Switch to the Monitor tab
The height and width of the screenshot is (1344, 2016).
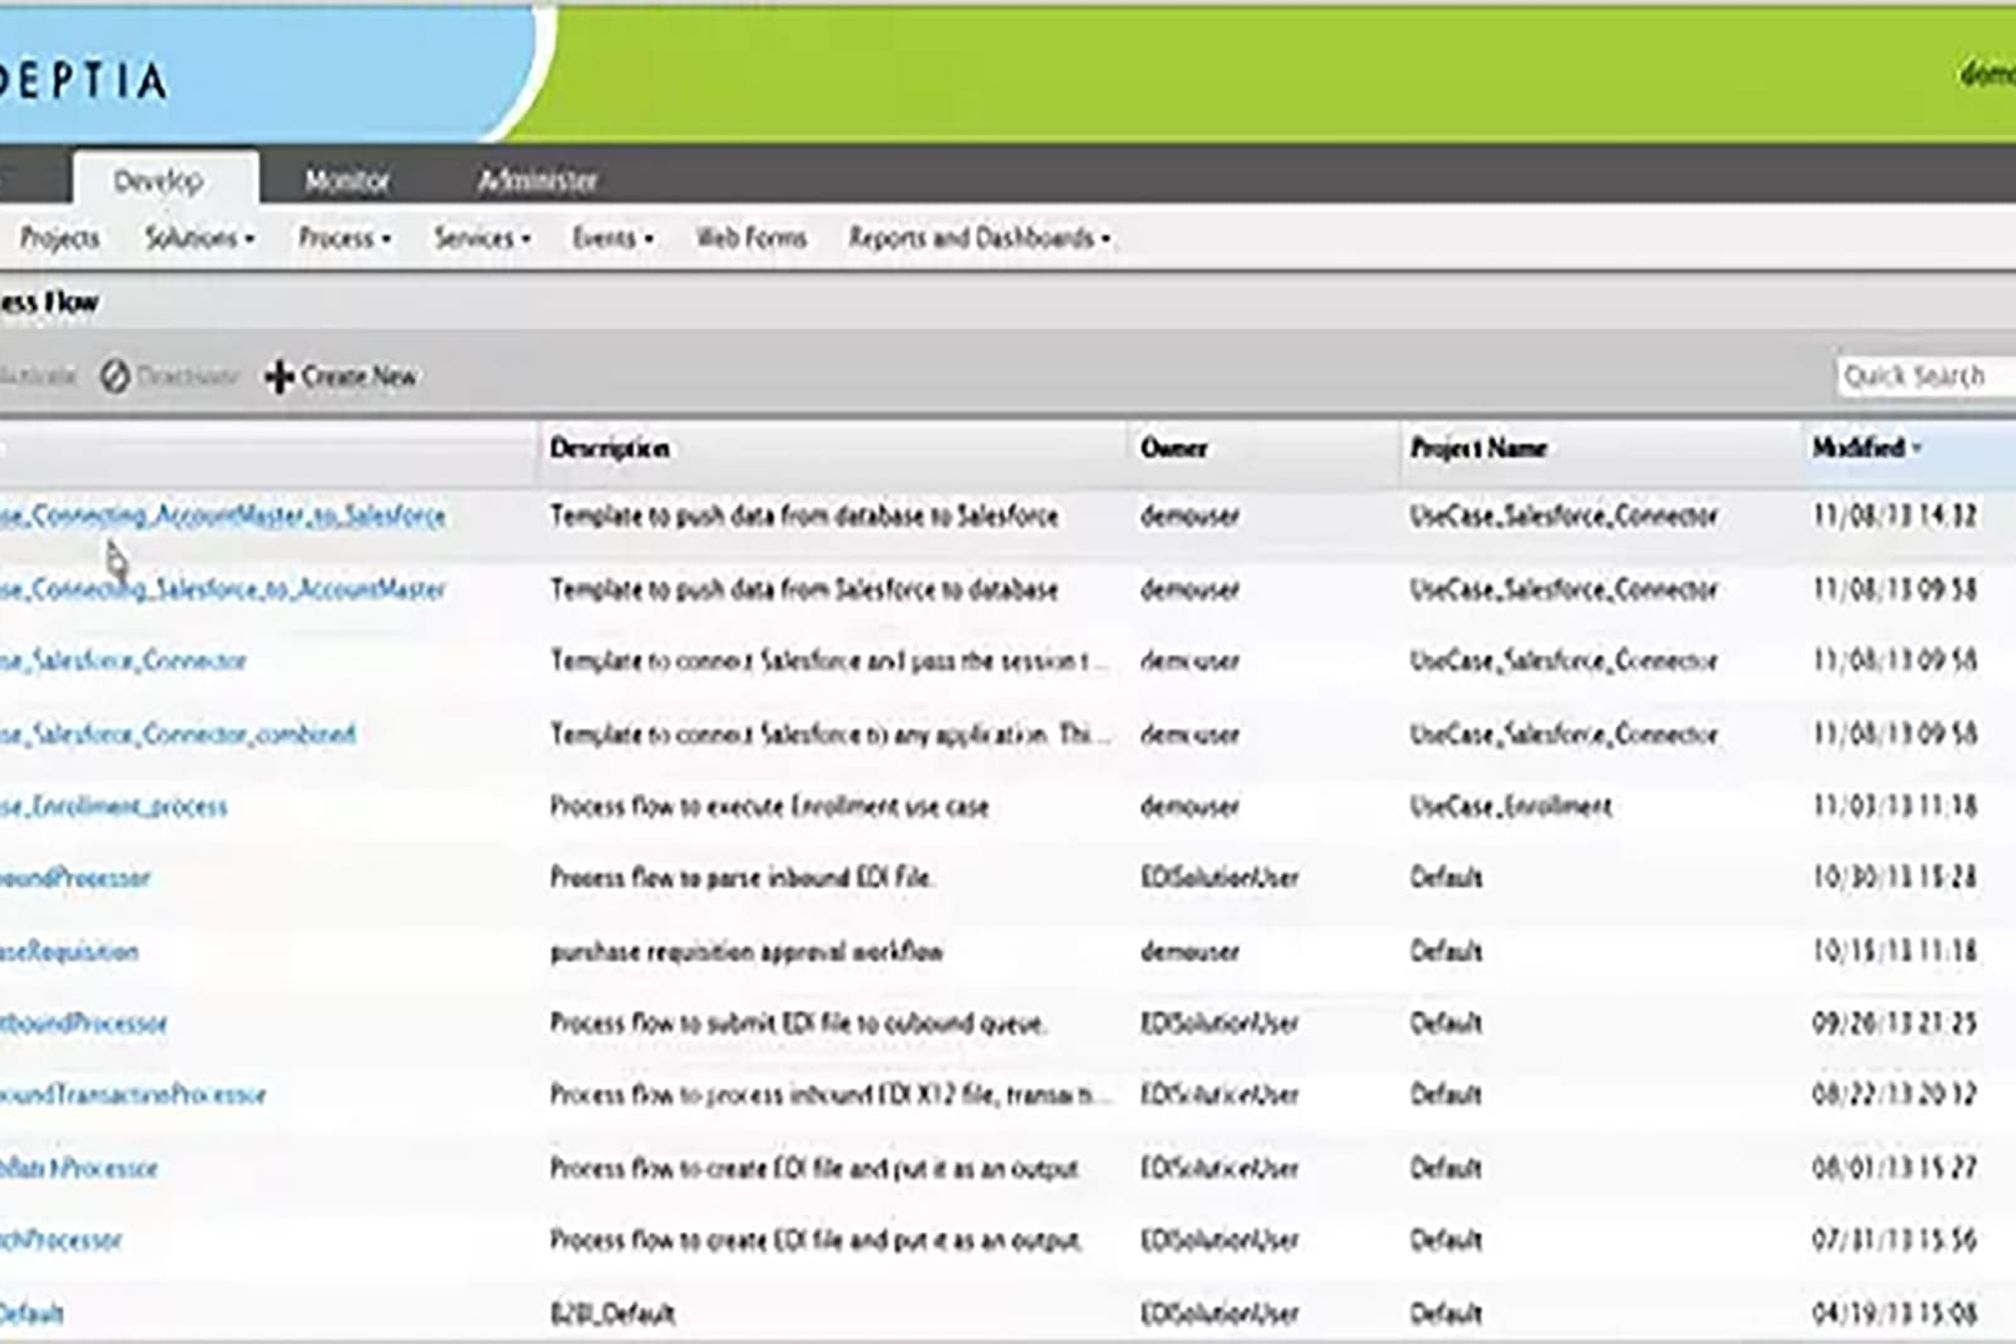[346, 180]
